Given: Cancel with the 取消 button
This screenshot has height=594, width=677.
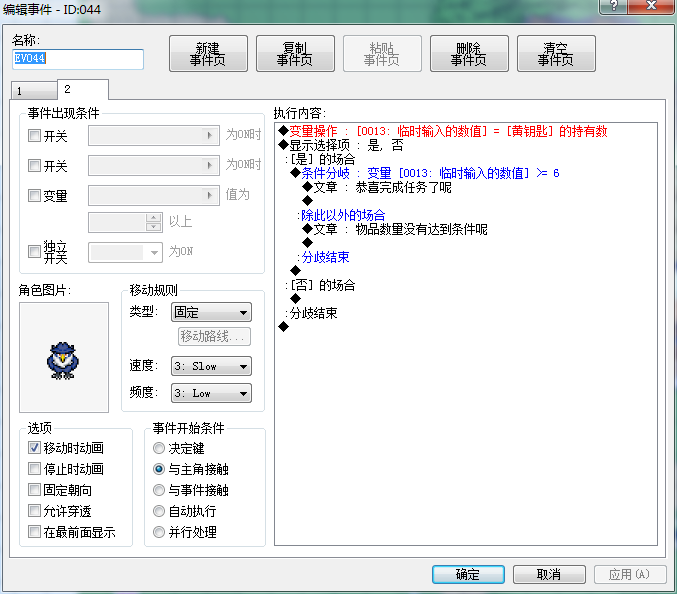Looking at the screenshot, I should (549, 574).
